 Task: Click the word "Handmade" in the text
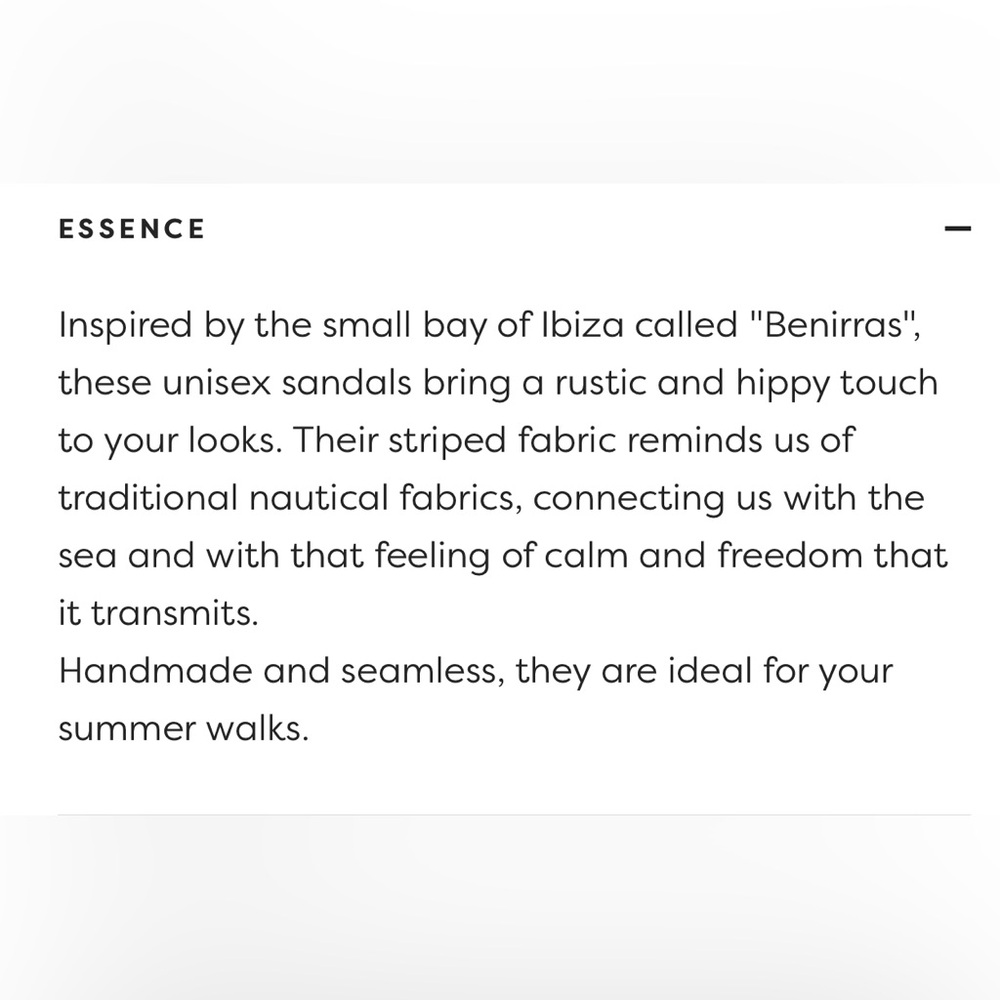click(155, 671)
